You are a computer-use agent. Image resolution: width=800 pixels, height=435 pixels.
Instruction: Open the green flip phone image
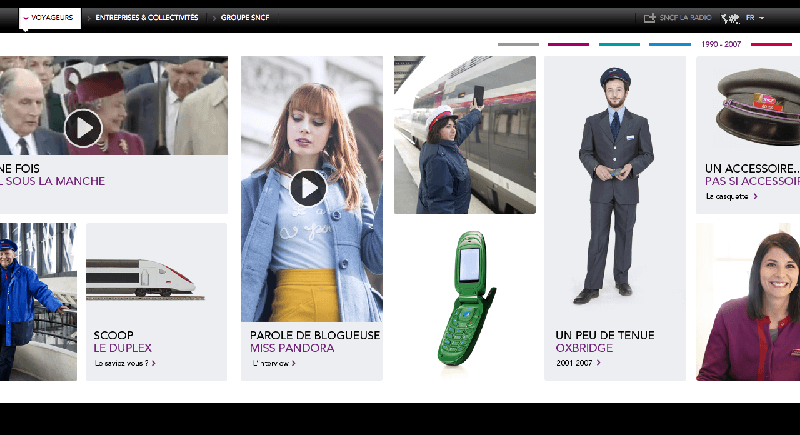(x=467, y=298)
